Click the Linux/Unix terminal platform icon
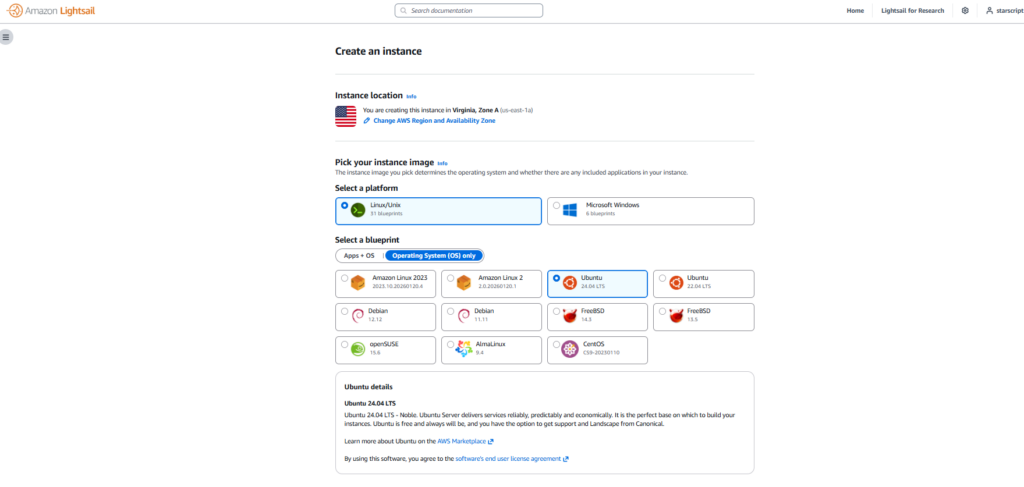This screenshot has width=1024, height=487. click(358, 210)
